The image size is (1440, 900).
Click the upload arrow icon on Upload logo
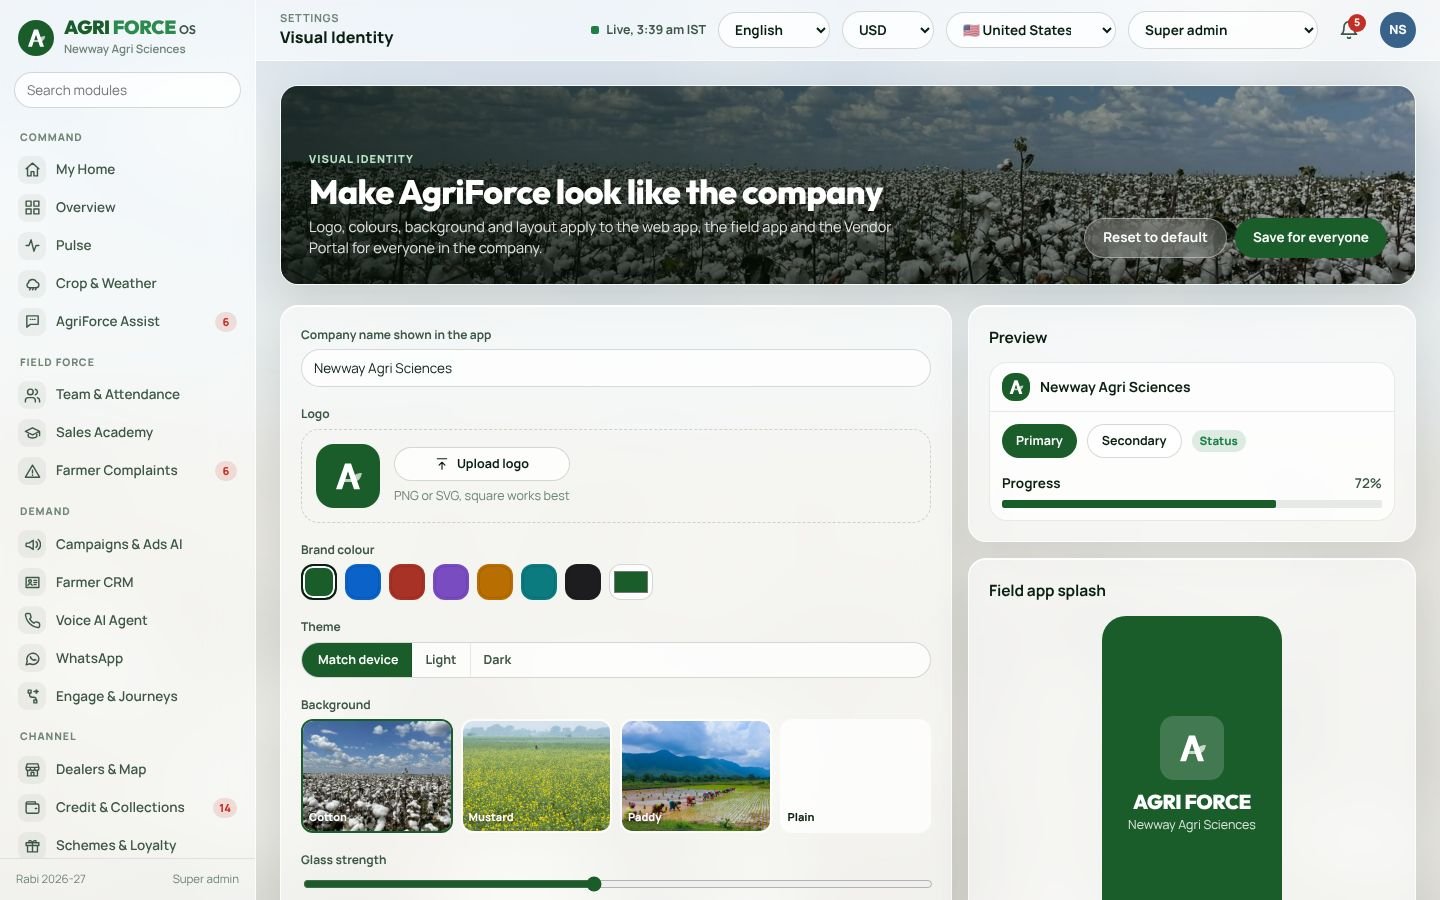click(441, 464)
